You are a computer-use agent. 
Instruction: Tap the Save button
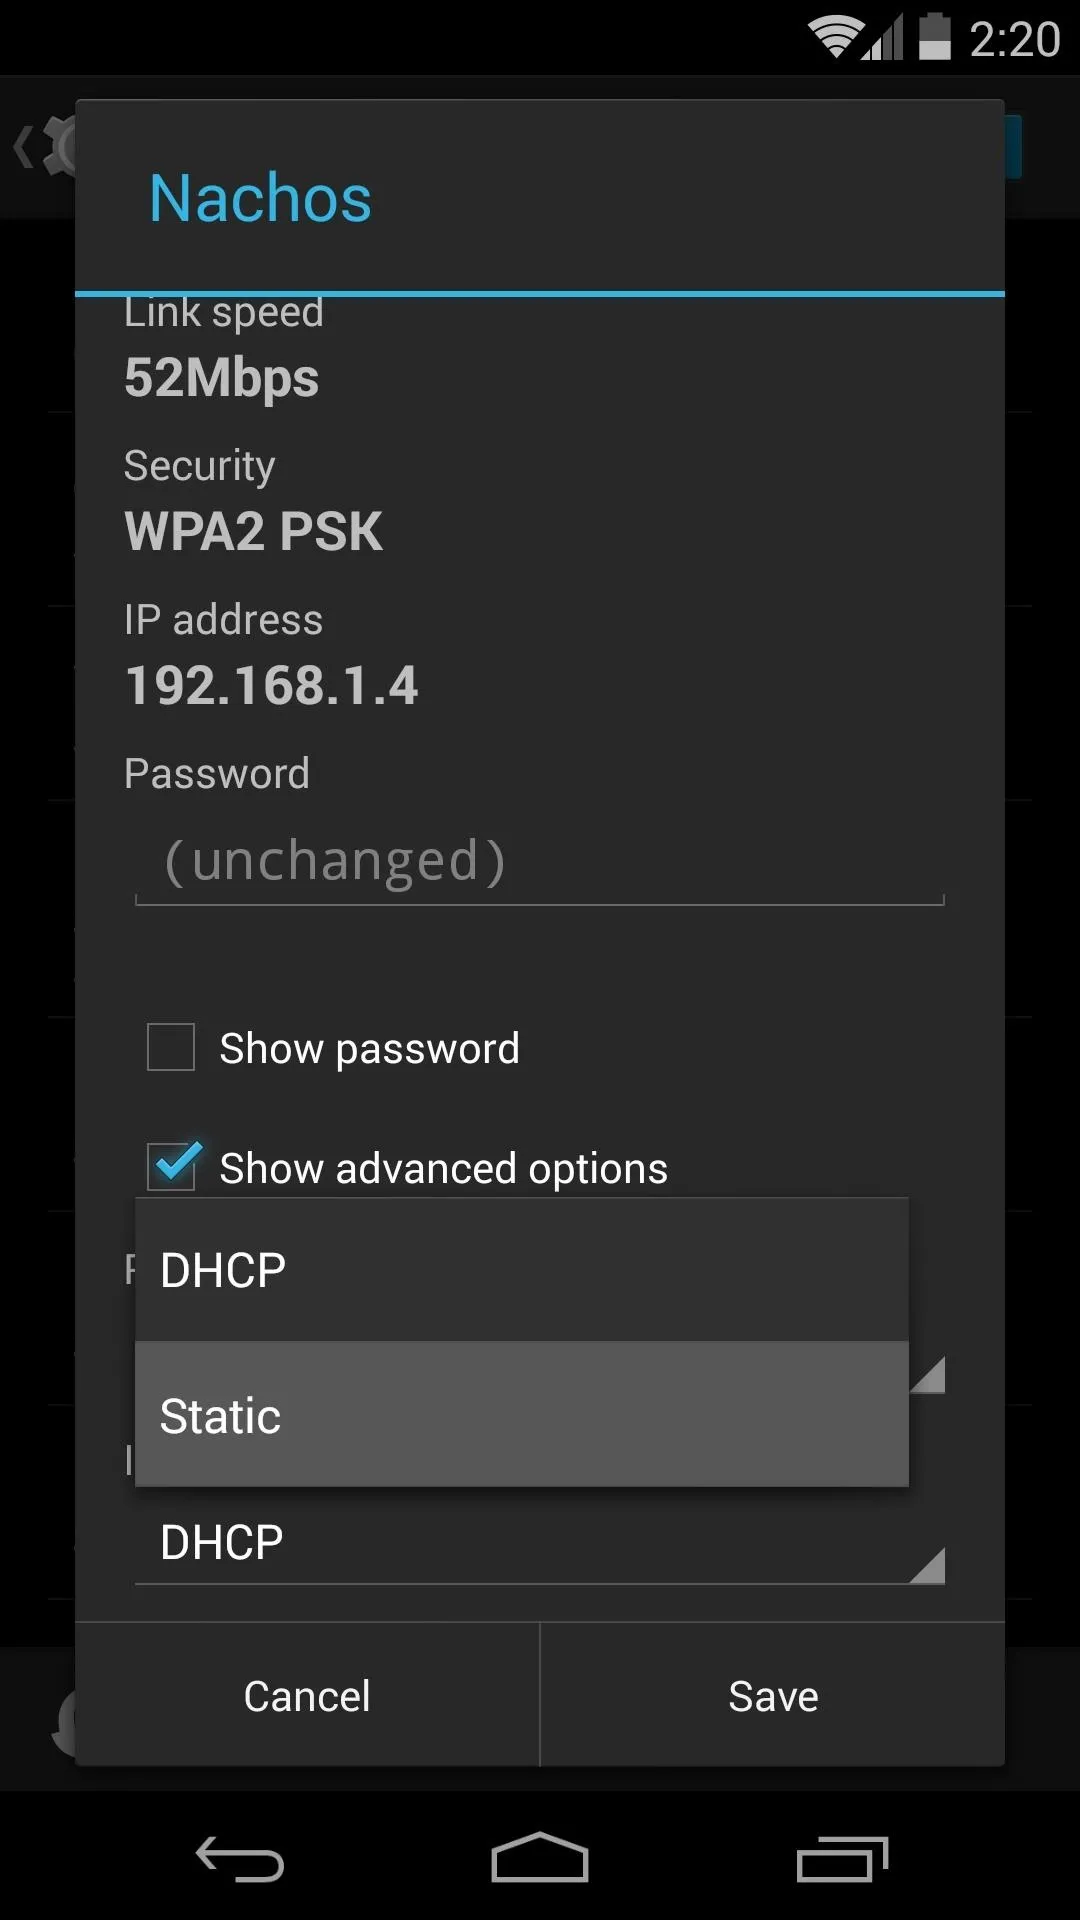[x=773, y=1695]
